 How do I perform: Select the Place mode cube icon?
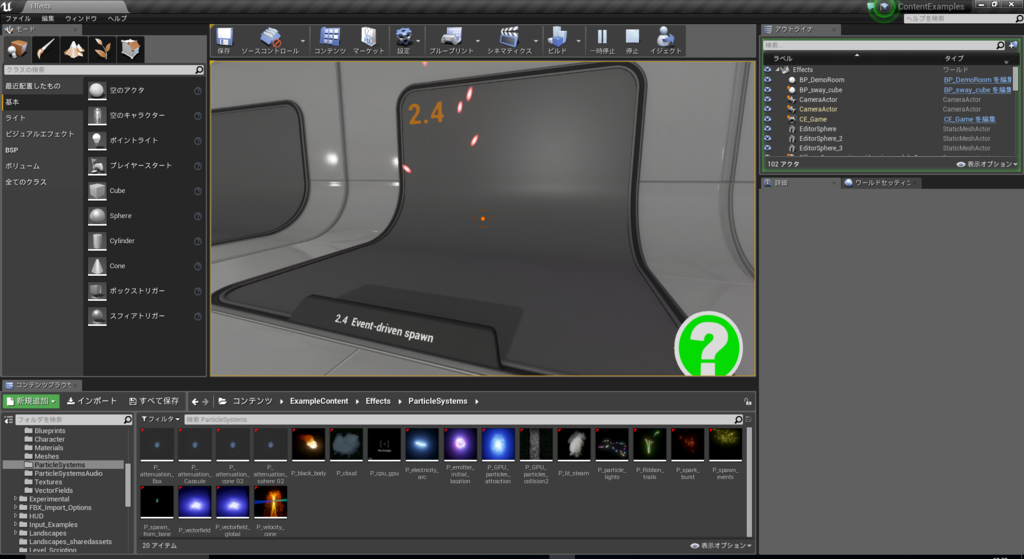coord(18,49)
